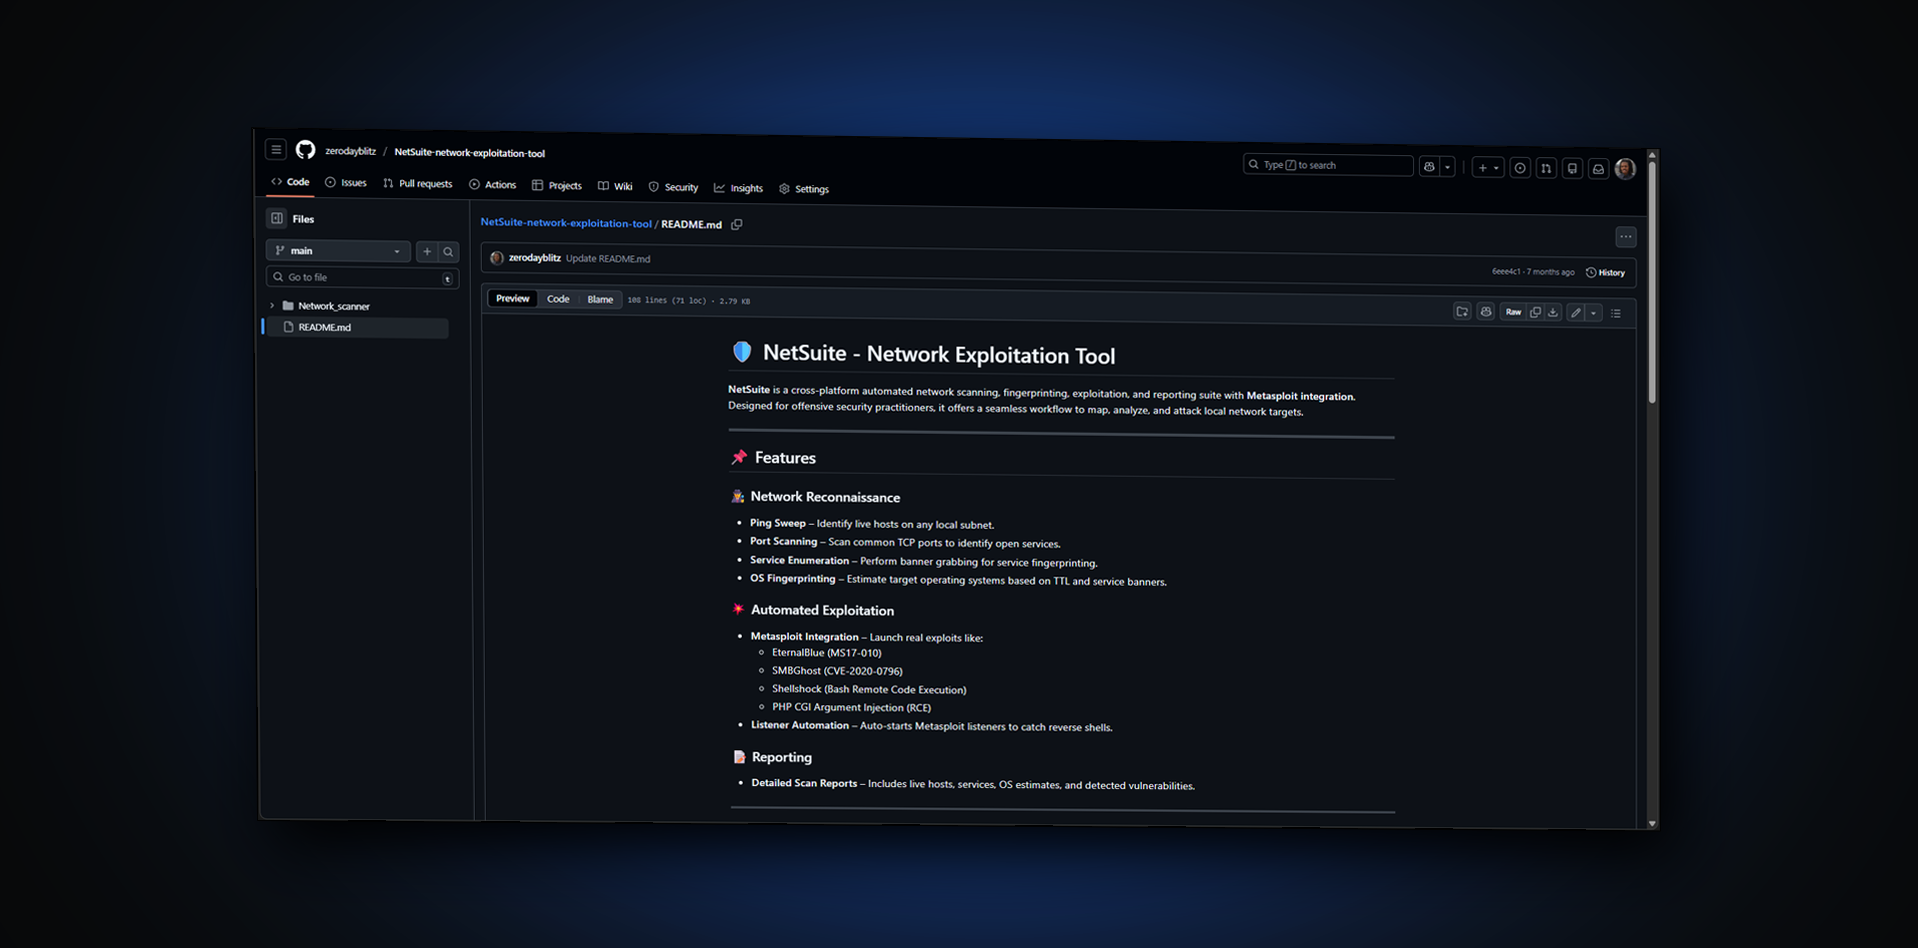Switch the README view to Code
This screenshot has height=948, width=1918.
(x=558, y=298)
